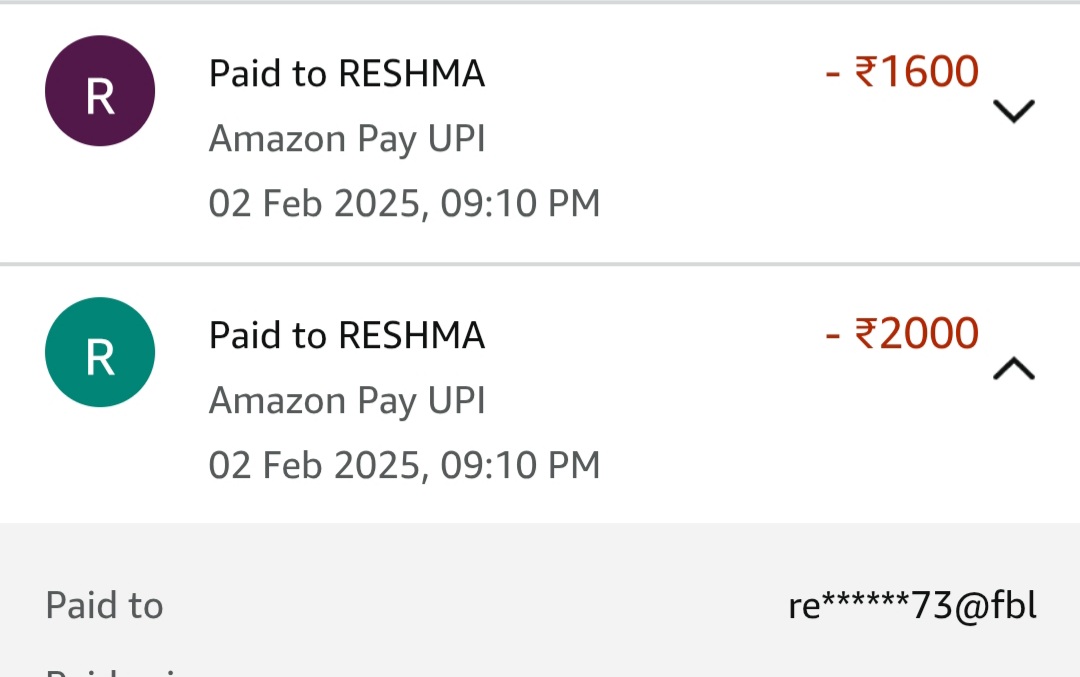Click the Paid to label in details

point(104,605)
